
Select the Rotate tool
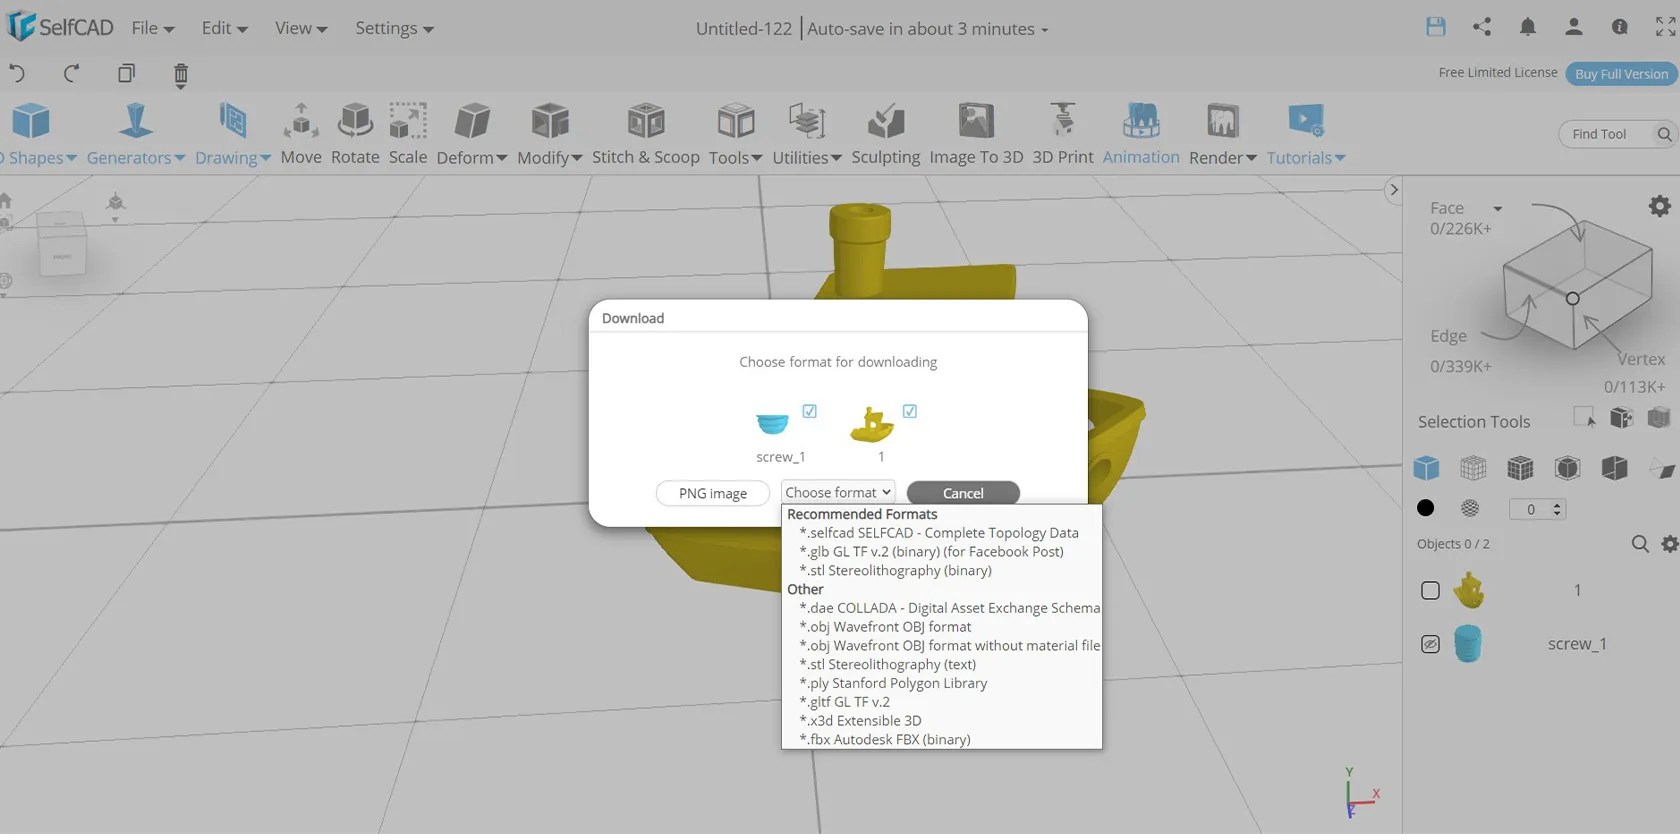(x=355, y=134)
